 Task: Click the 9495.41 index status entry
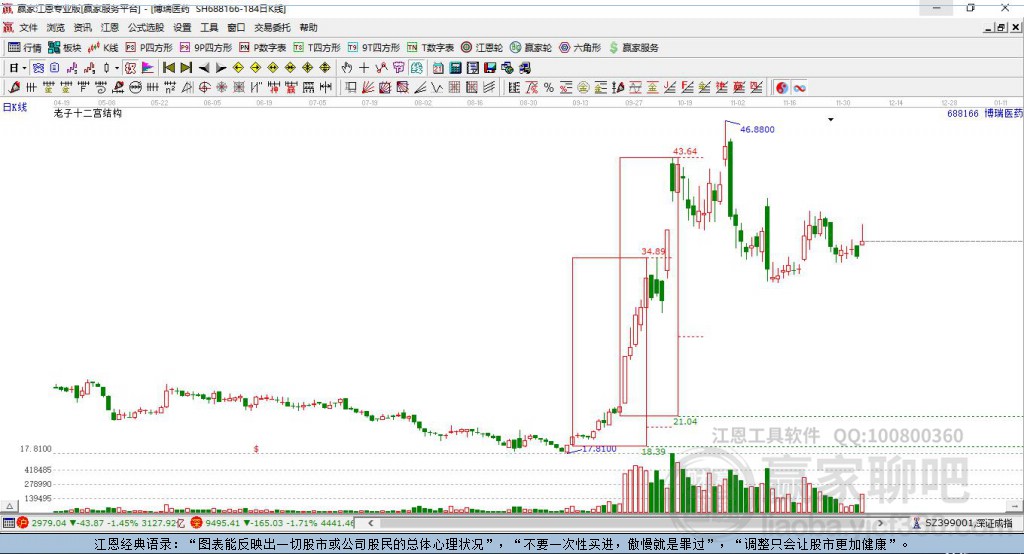272,523
